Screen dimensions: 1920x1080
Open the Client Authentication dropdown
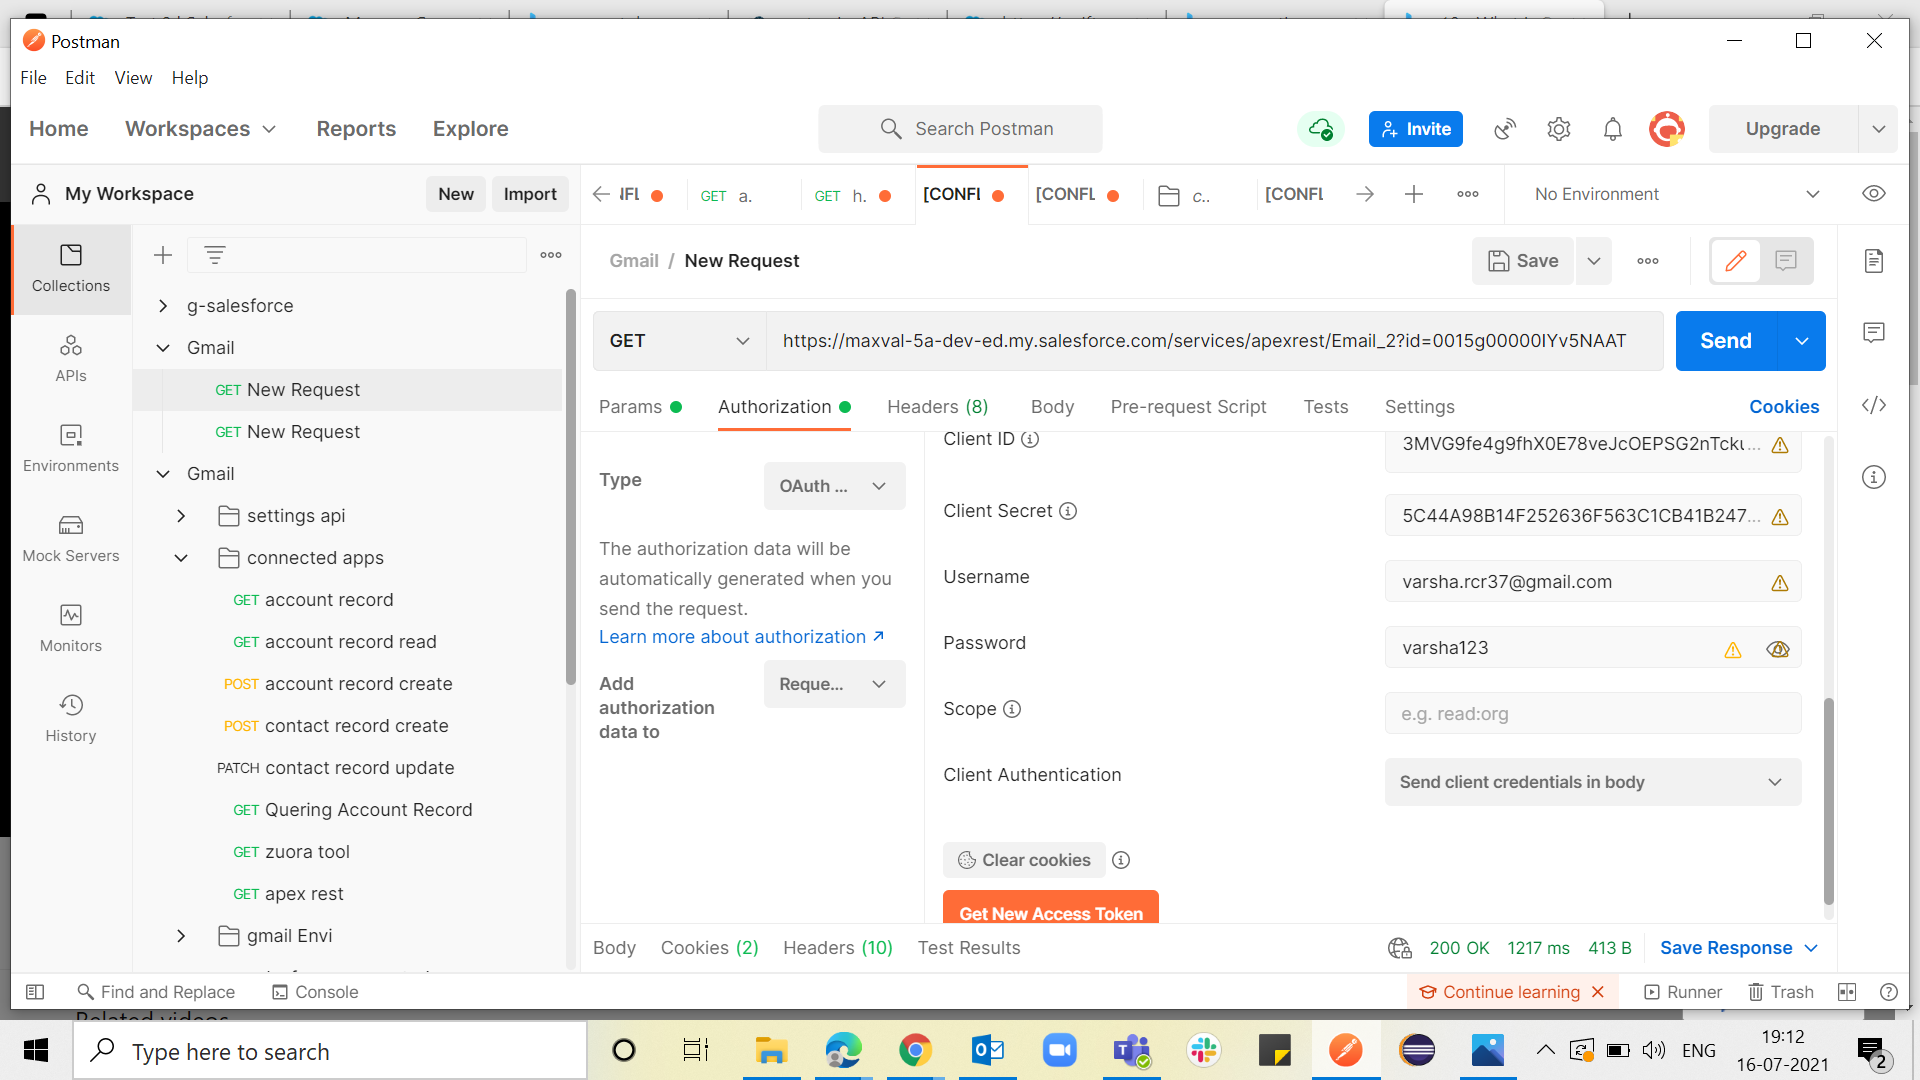pos(1592,782)
